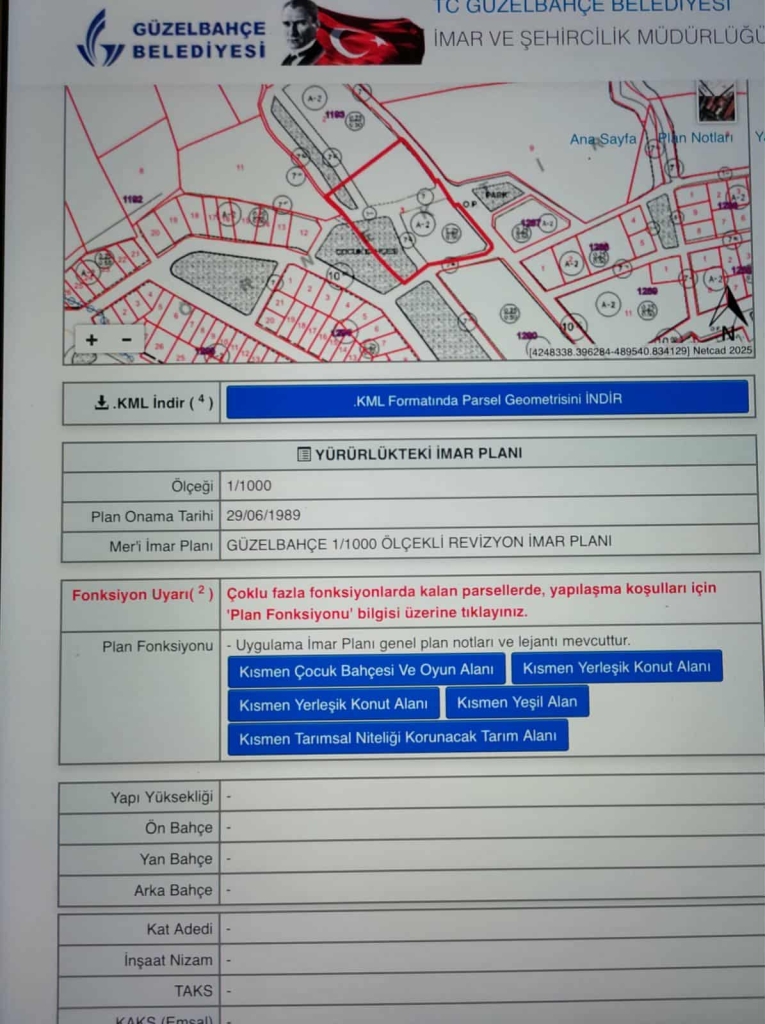Click the Ölçeği row label

(192, 487)
